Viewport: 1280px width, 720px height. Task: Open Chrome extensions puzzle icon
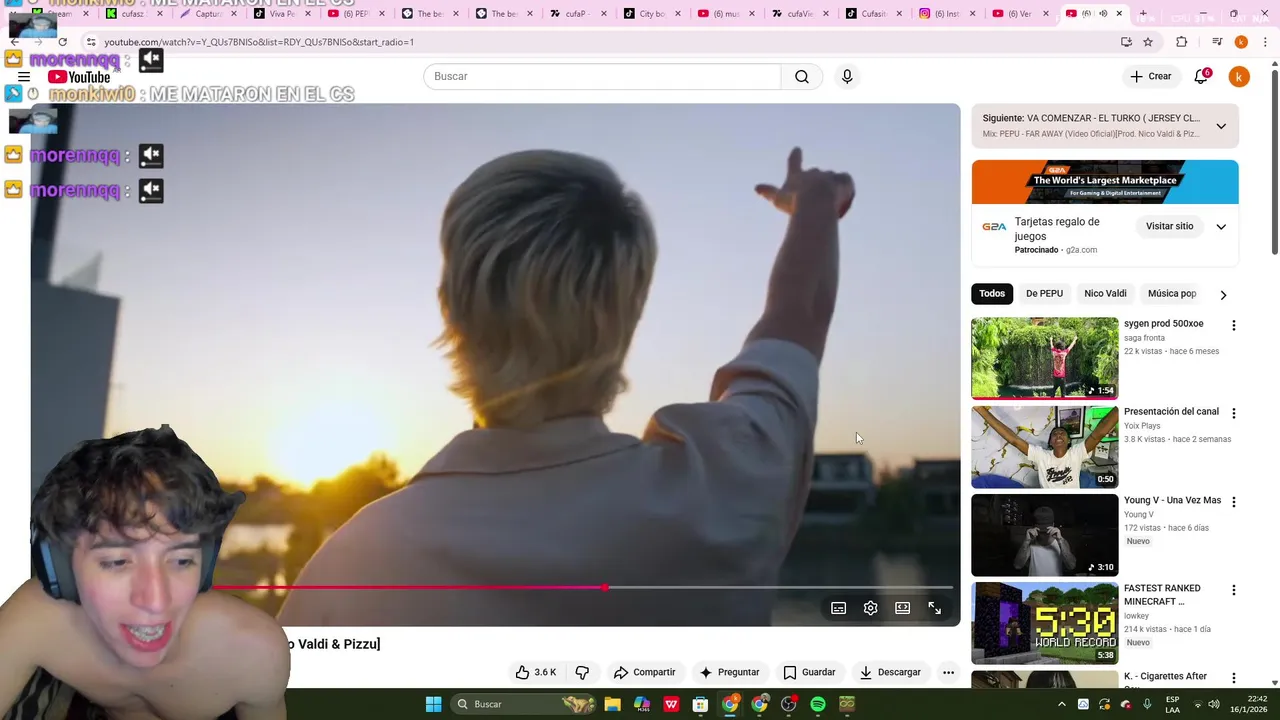point(1182,42)
